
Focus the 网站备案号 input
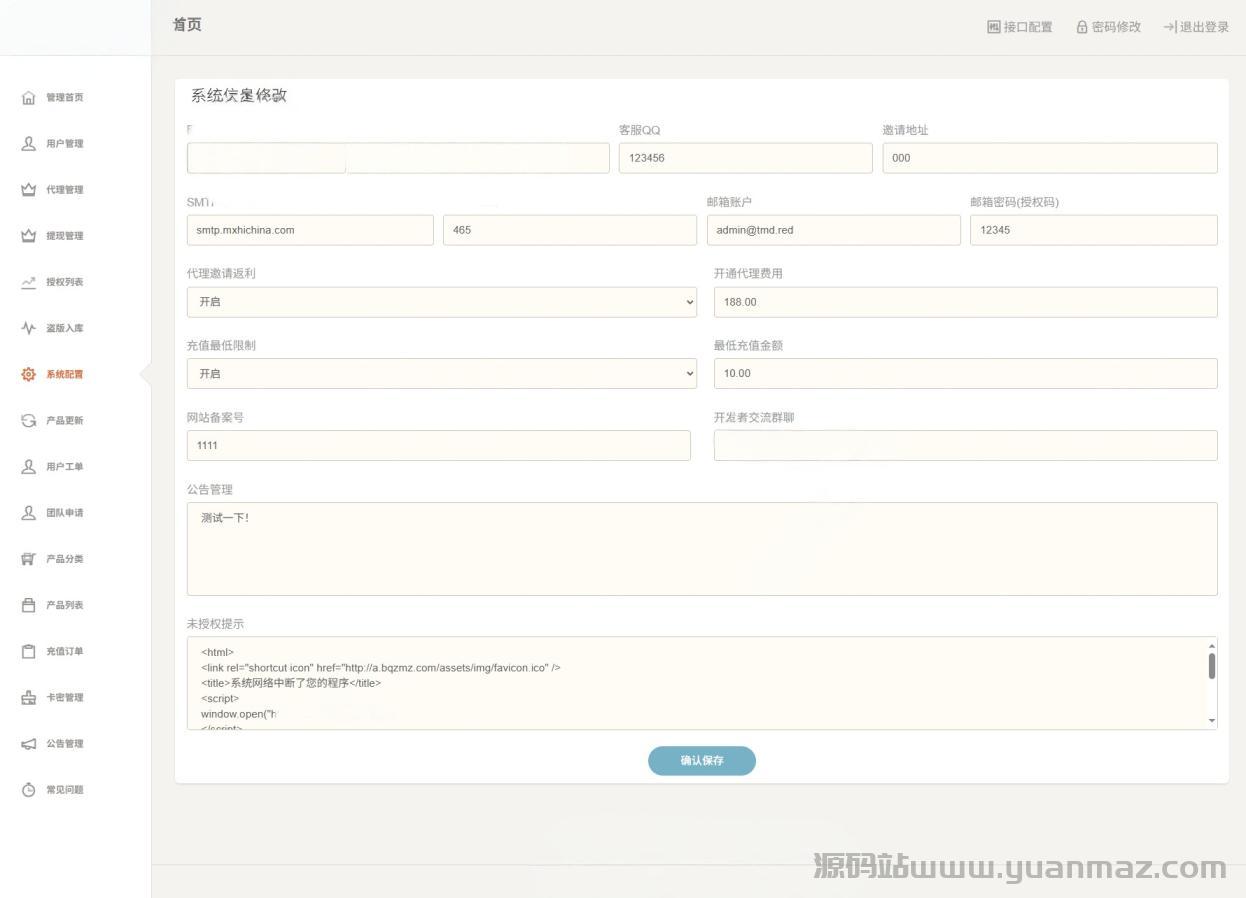[x=439, y=445]
